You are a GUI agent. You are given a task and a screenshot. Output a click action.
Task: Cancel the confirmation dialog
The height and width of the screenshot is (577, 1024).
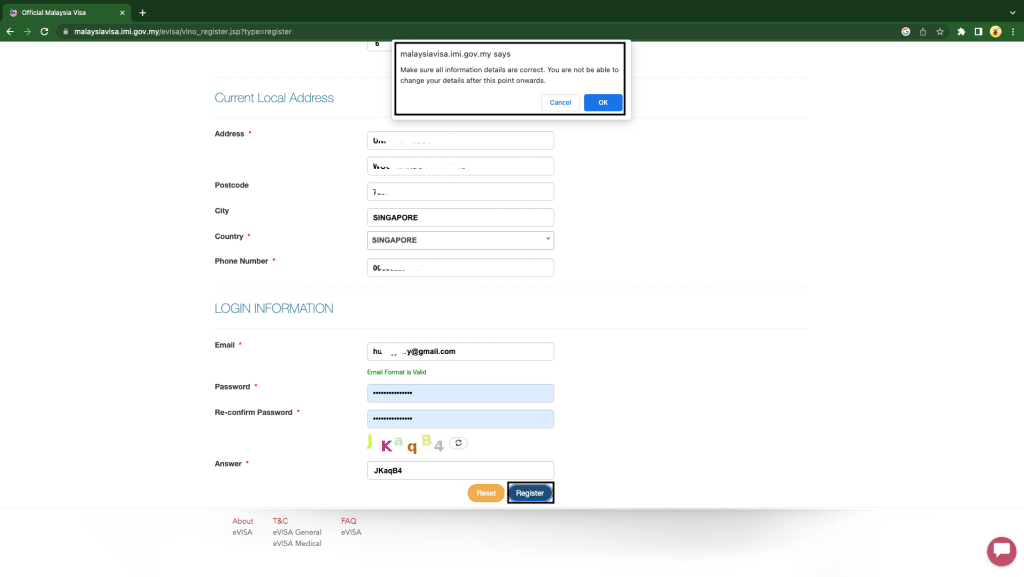coord(560,102)
